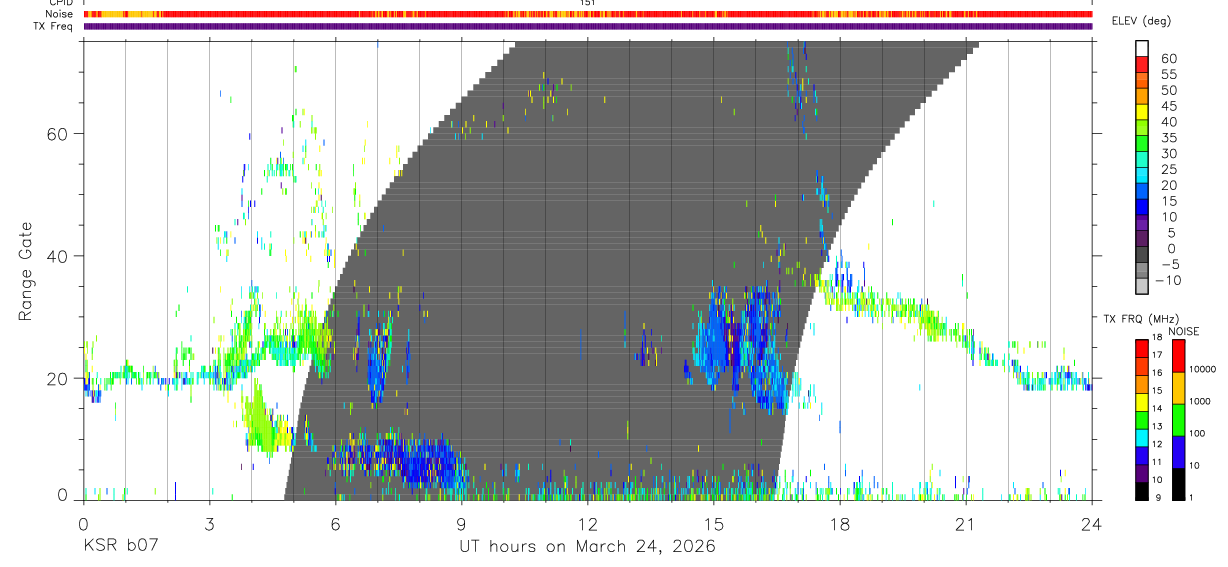The width and height of the screenshot is (1228, 567).
Task: Click the "CPID" row label at top left
Action: pos(60,3)
